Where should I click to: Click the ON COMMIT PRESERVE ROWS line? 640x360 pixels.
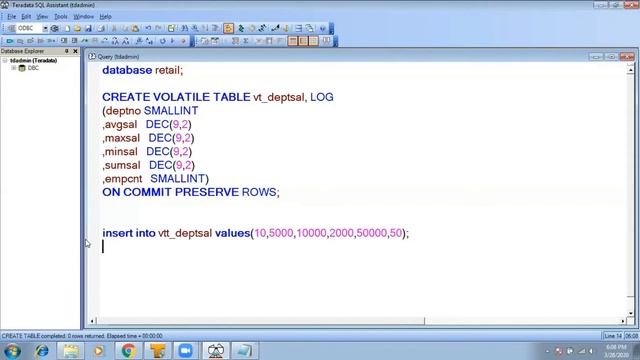click(x=191, y=192)
